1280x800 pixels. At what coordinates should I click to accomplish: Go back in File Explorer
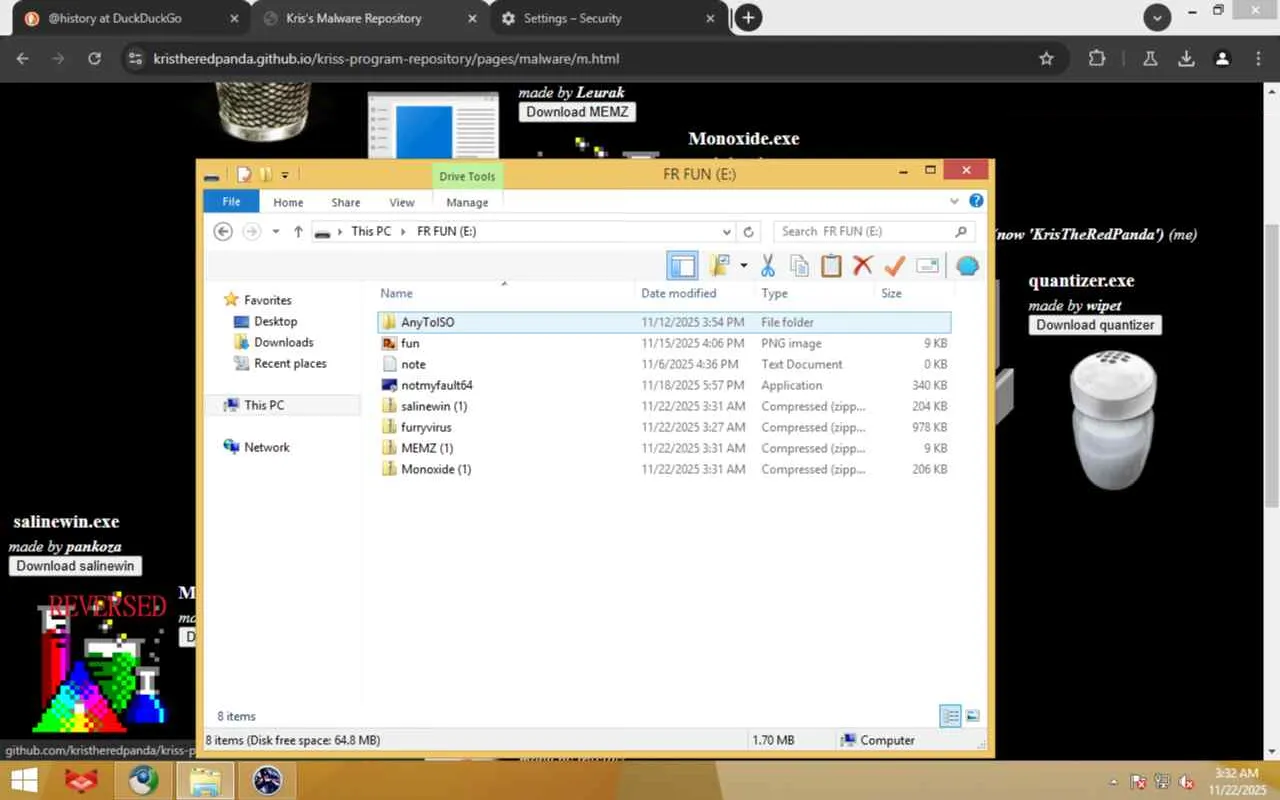[223, 231]
